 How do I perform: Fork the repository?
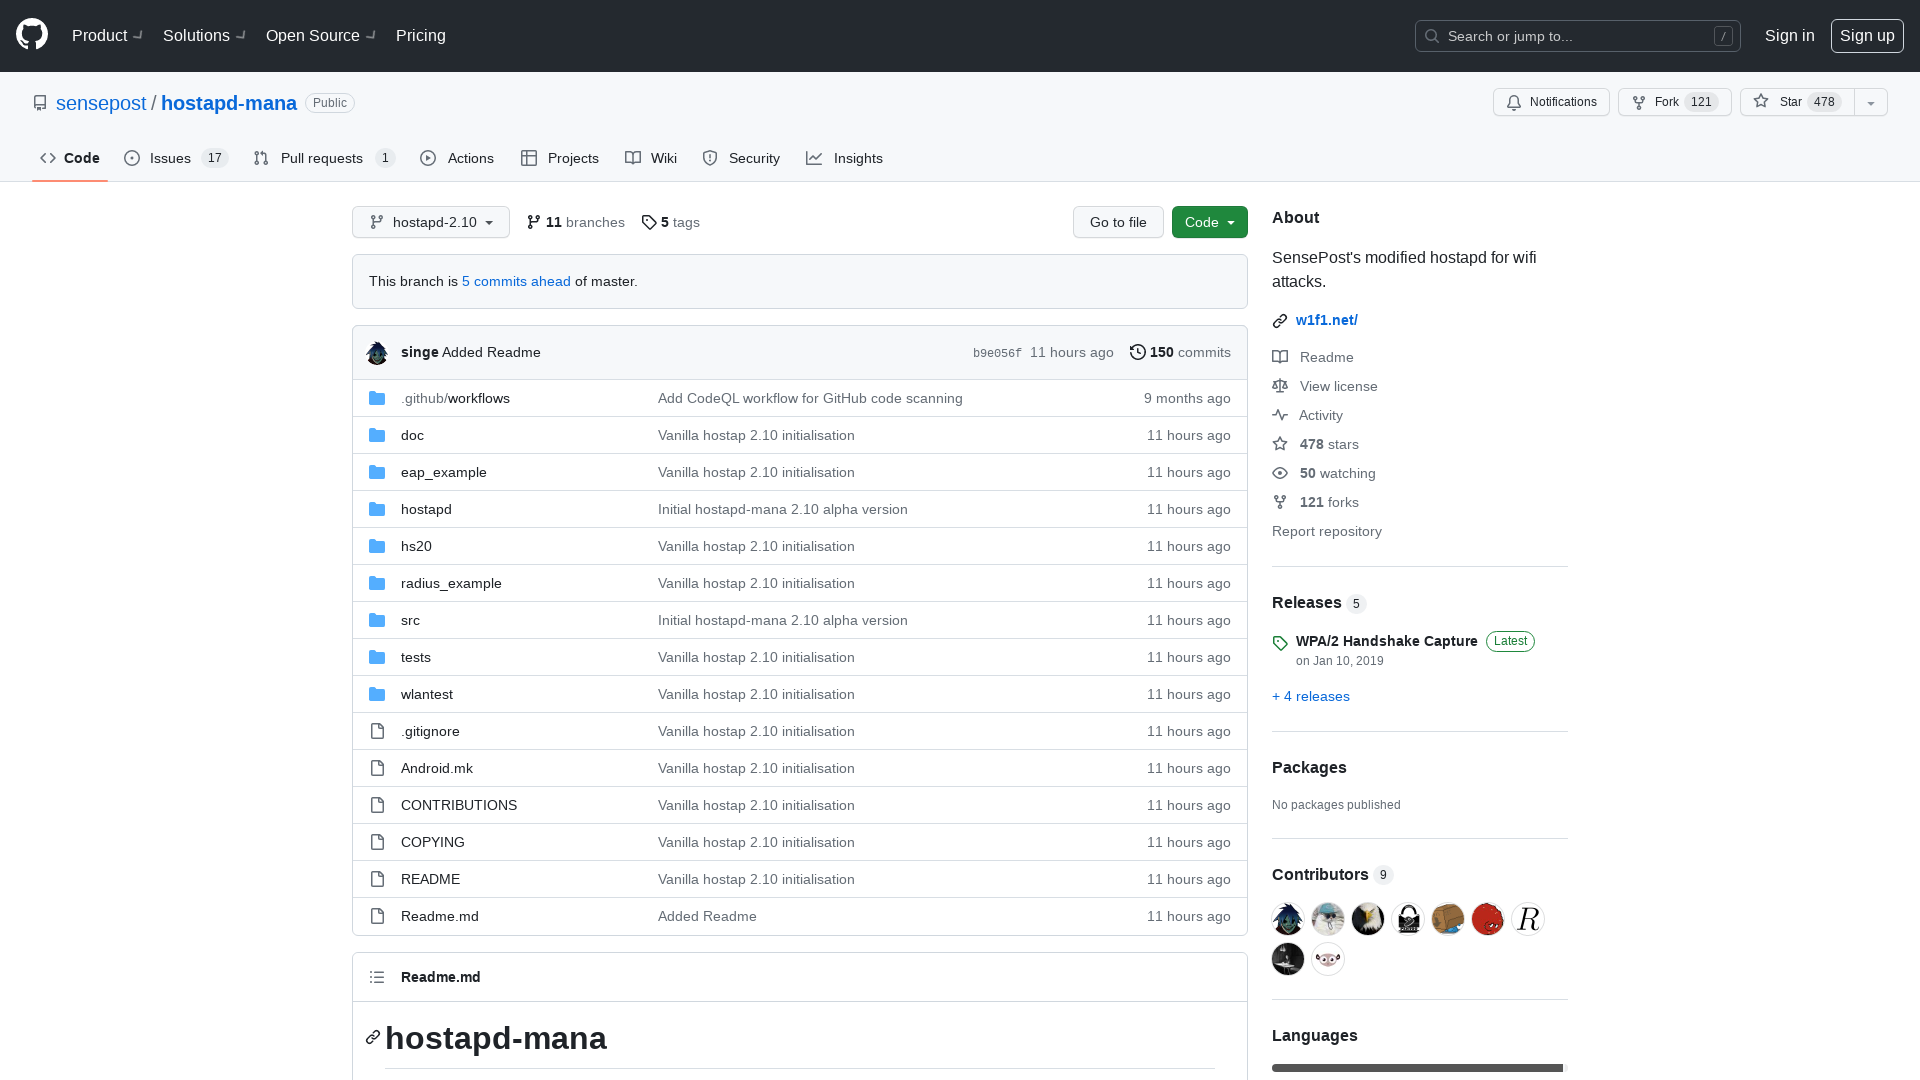point(1674,102)
